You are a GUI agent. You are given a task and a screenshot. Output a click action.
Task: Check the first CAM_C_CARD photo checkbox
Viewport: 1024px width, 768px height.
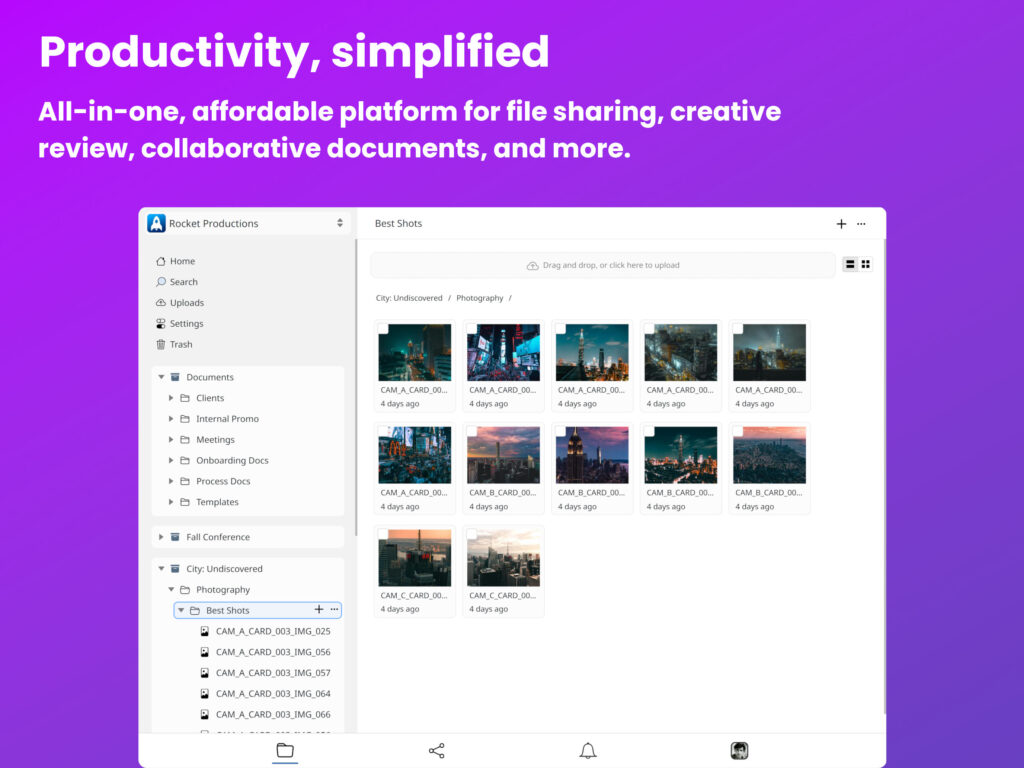[384, 534]
